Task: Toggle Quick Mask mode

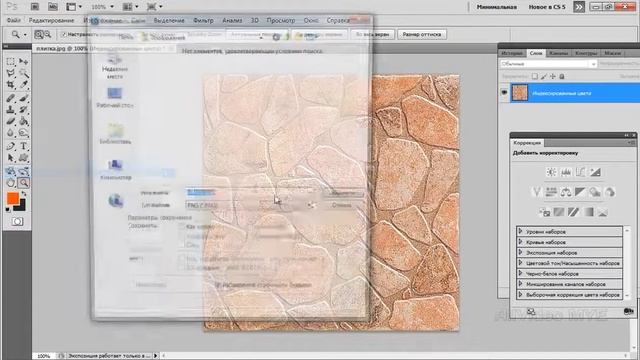Action: pyautogui.click(x=17, y=221)
